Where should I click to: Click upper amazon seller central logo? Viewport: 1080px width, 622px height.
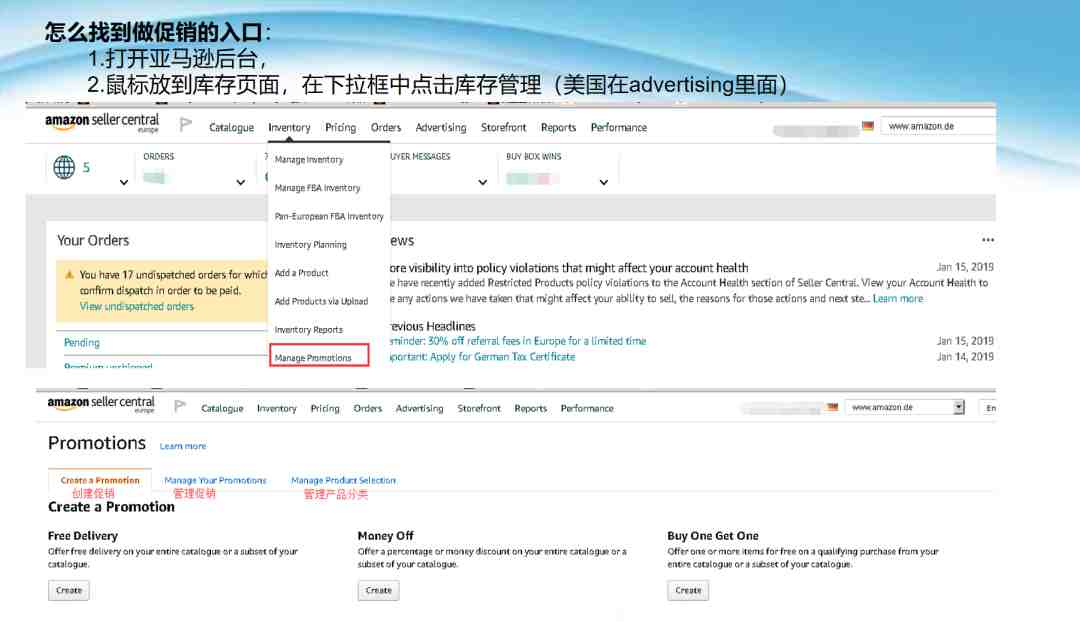pos(102,123)
